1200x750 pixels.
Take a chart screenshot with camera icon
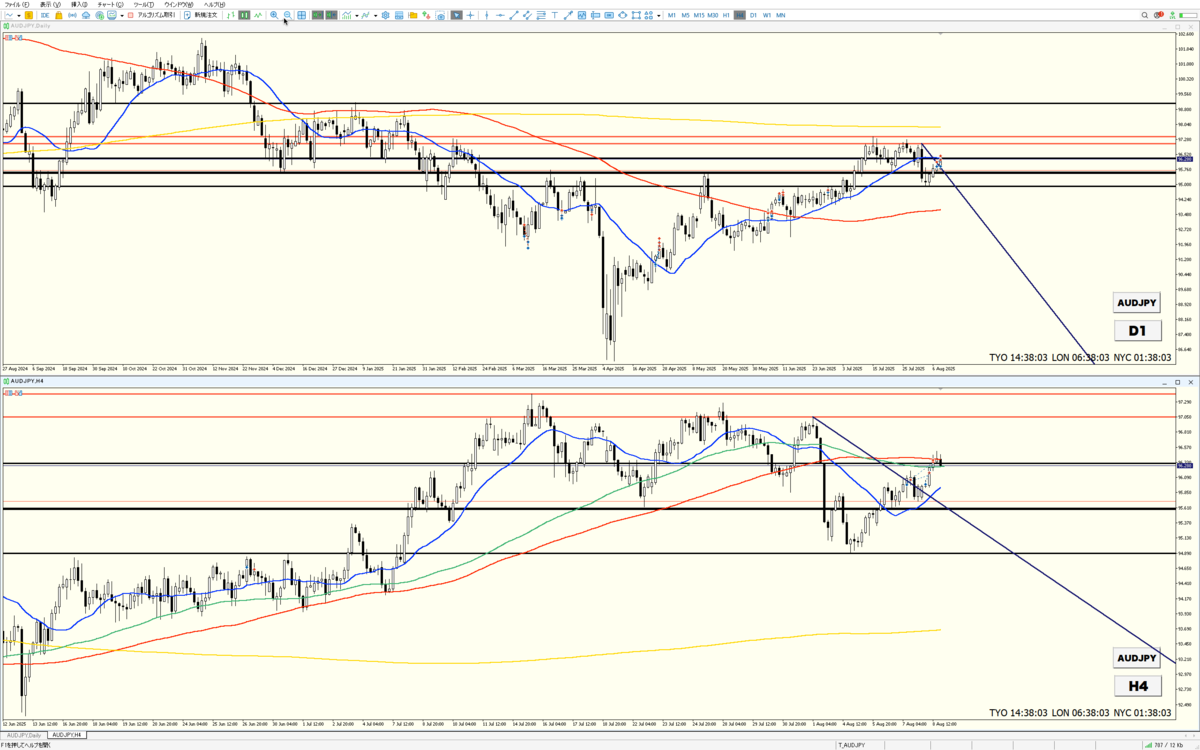pyautogui.click(x=441, y=16)
